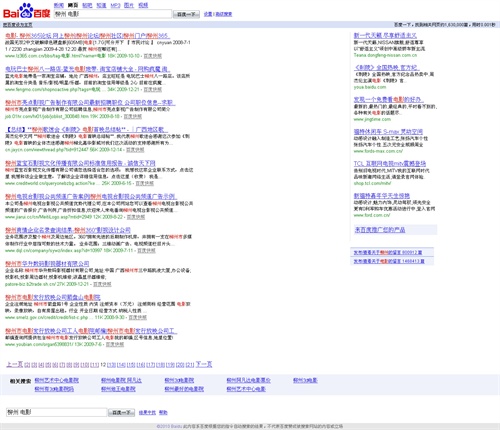Open cached snapshot for cn.jaycn.com result
The image size is (500, 430).
click(135, 150)
